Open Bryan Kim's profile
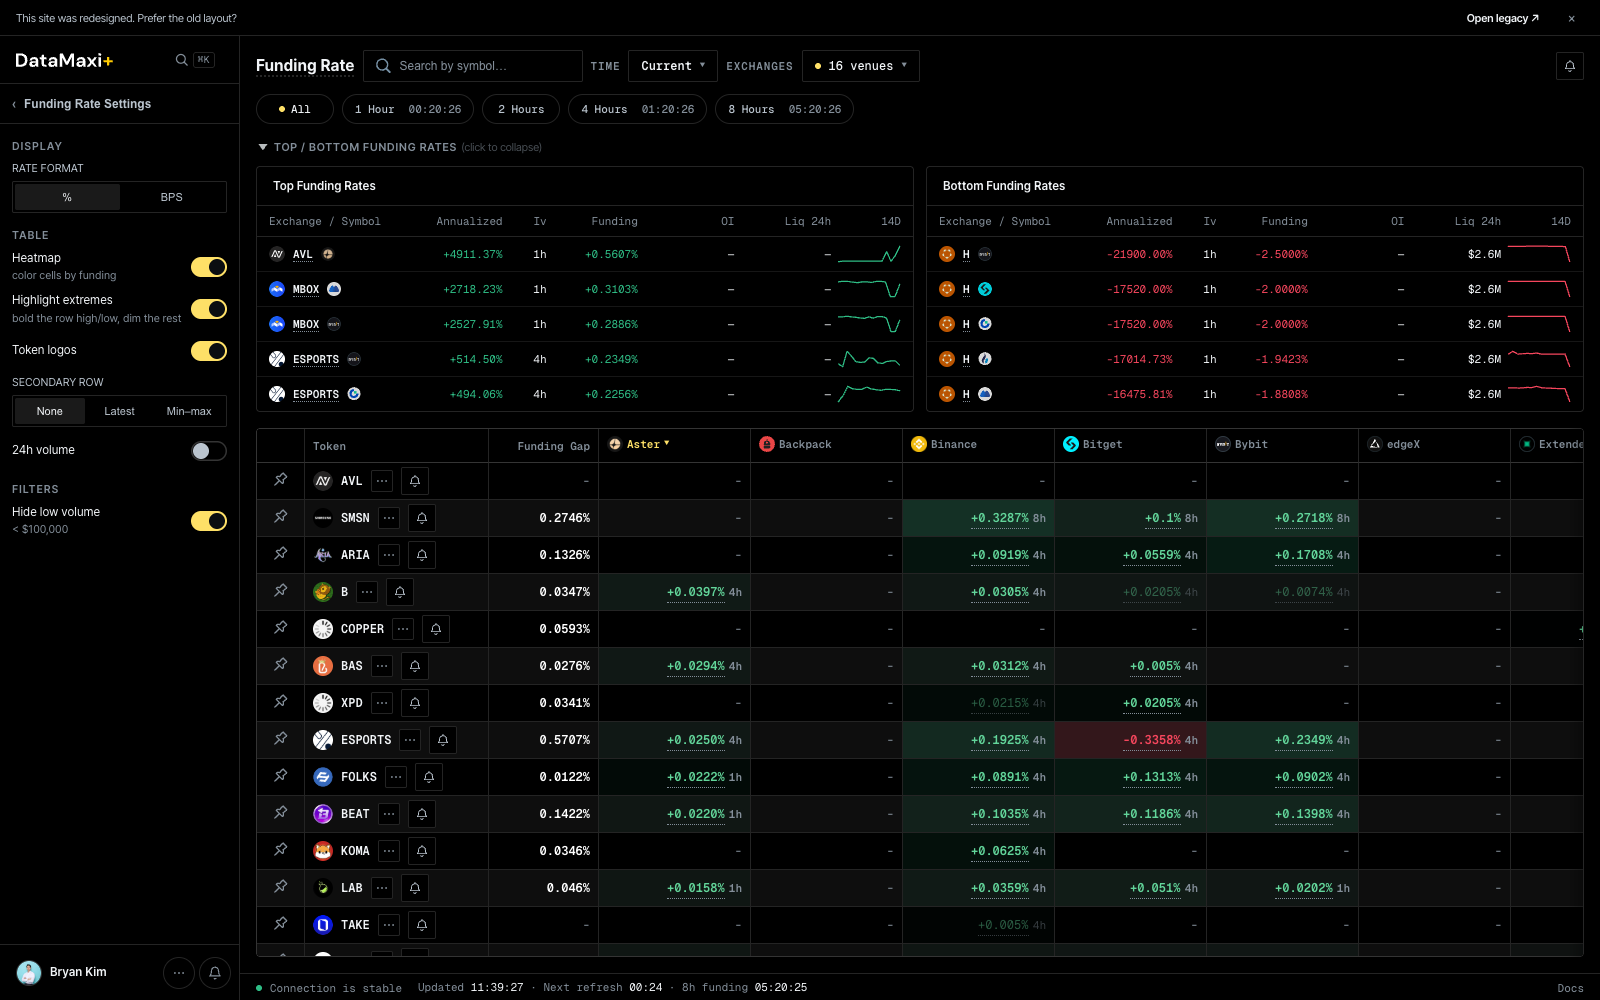The height and width of the screenshot is (1000, 1600). pos(62,972)
